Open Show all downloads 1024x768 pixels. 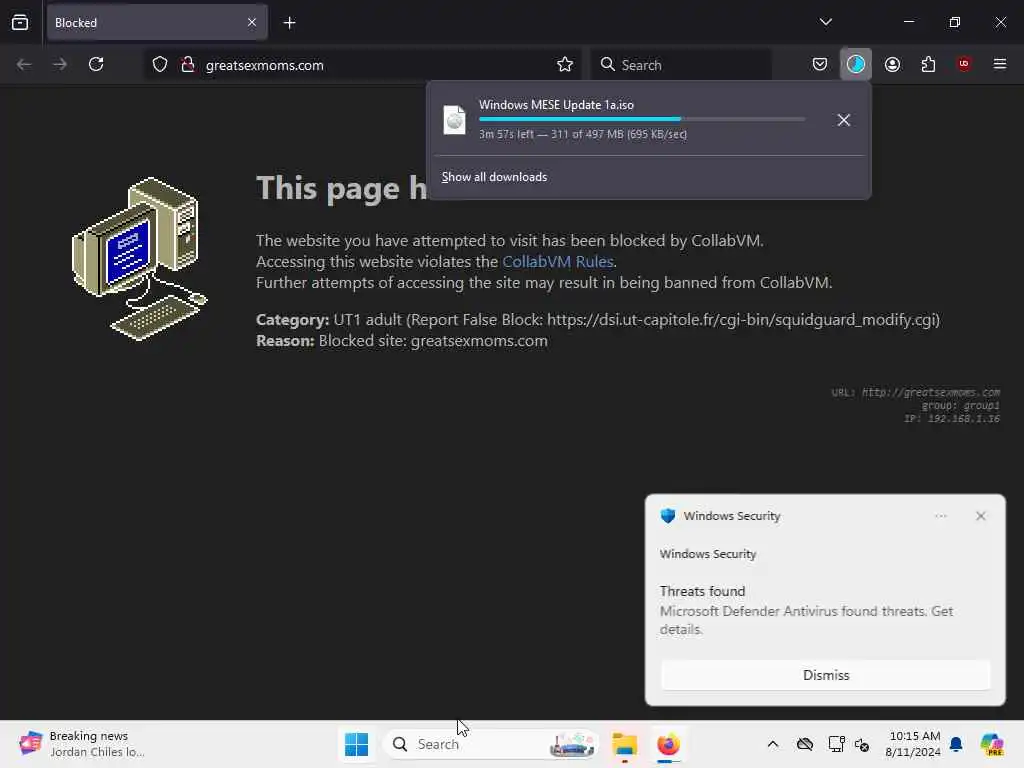click(x=494, y=177)
